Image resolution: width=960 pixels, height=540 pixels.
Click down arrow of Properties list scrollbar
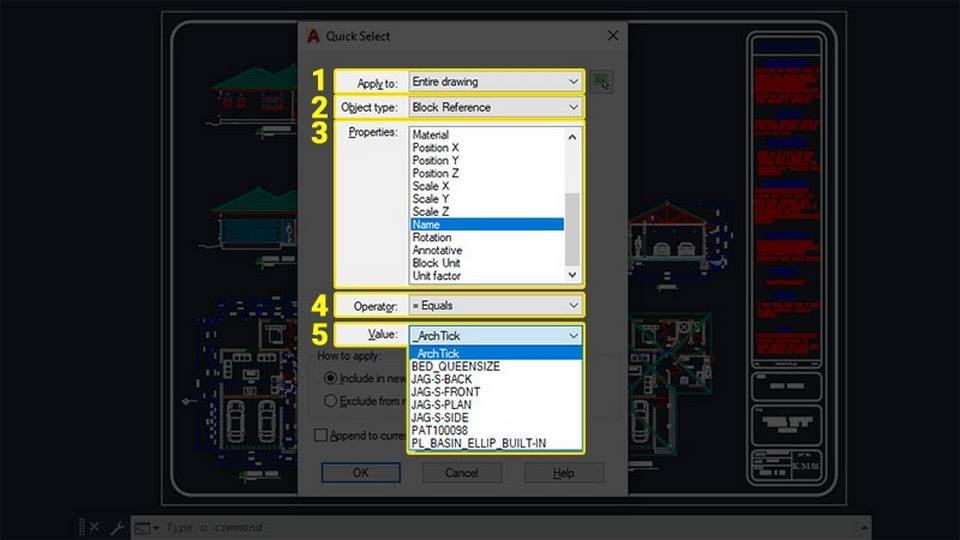[572, 276]
